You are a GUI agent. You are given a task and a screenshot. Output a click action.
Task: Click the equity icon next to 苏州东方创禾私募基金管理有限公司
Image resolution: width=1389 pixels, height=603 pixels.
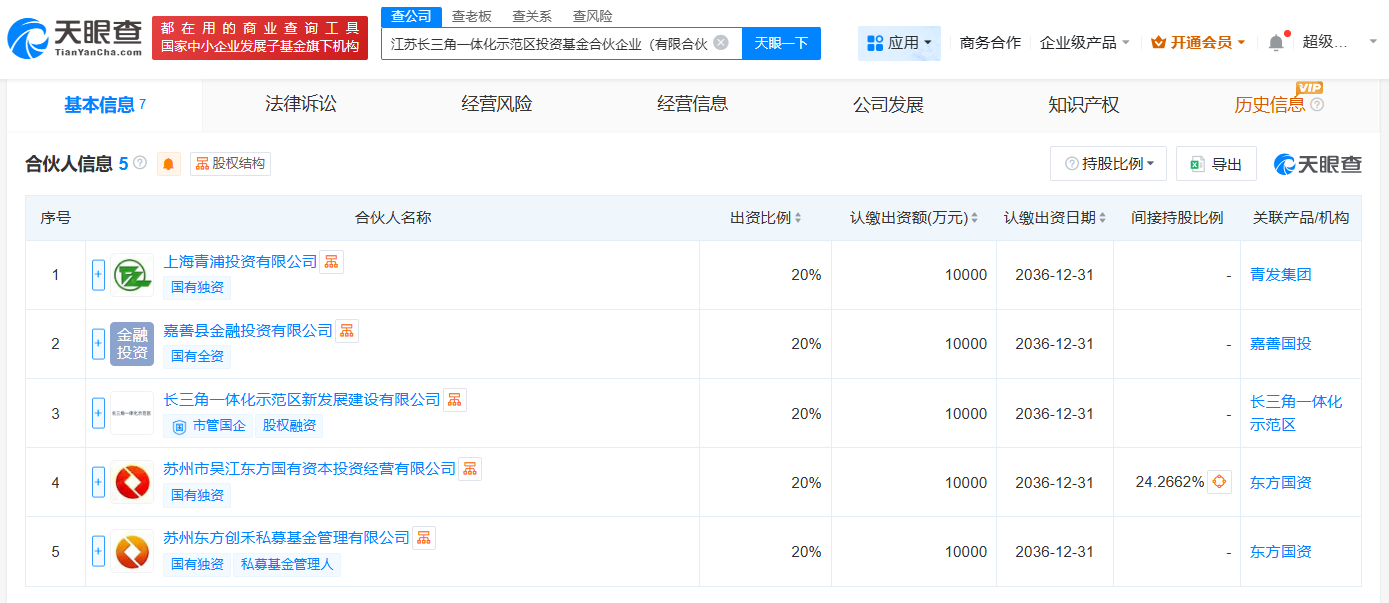tap(424, 537)
